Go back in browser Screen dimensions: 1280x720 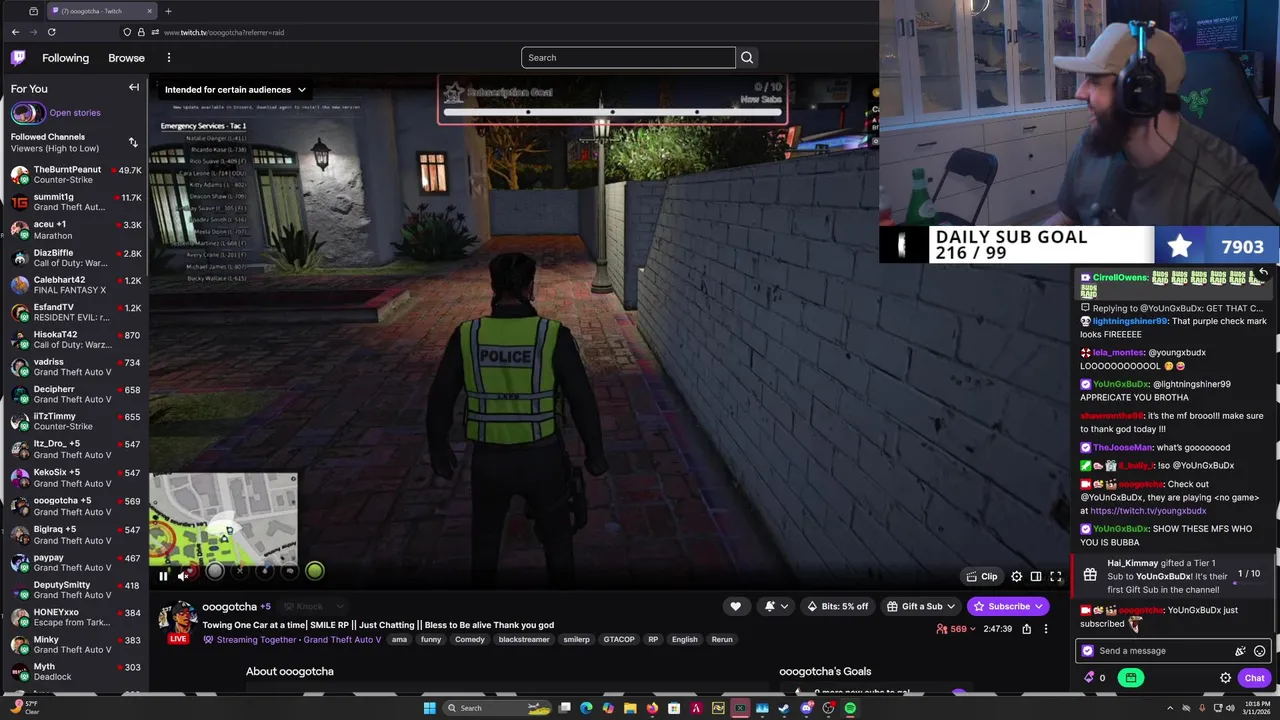15,32
